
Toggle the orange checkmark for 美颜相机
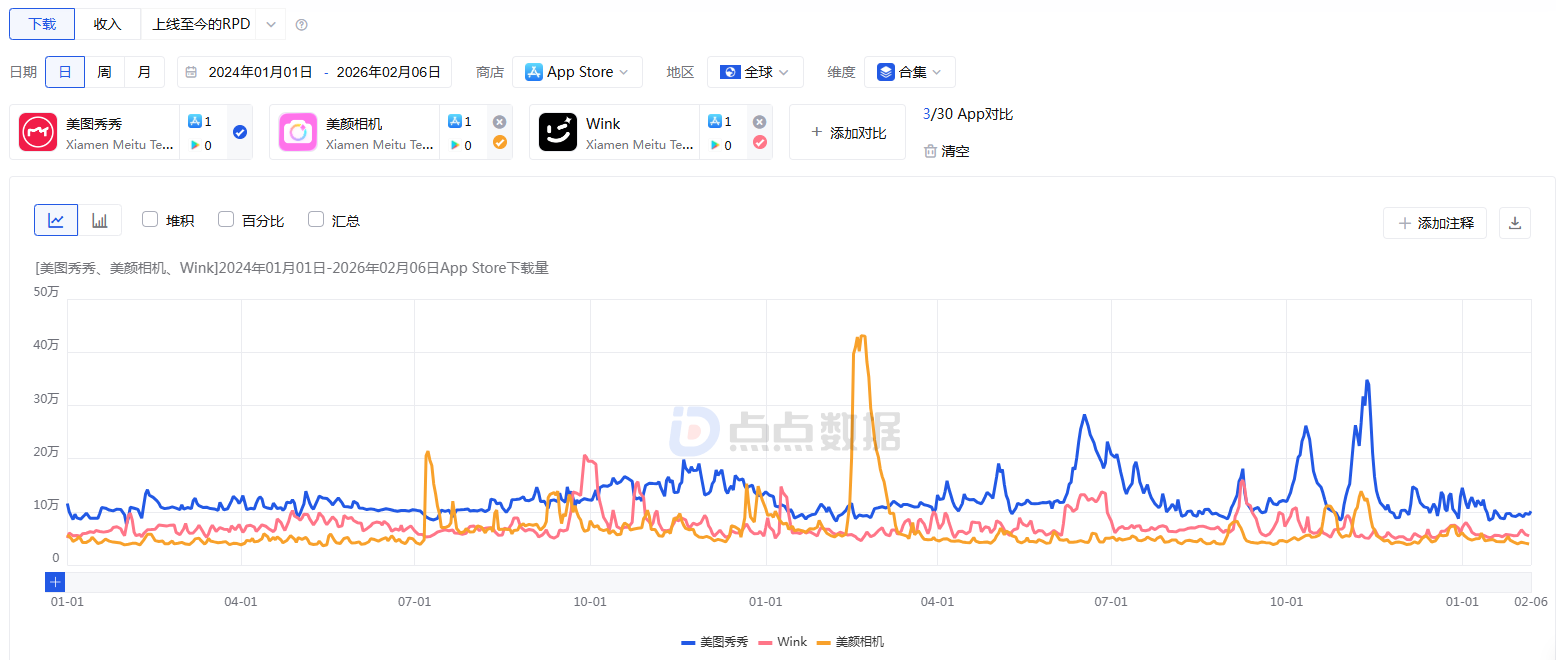[x=500, y=142]
